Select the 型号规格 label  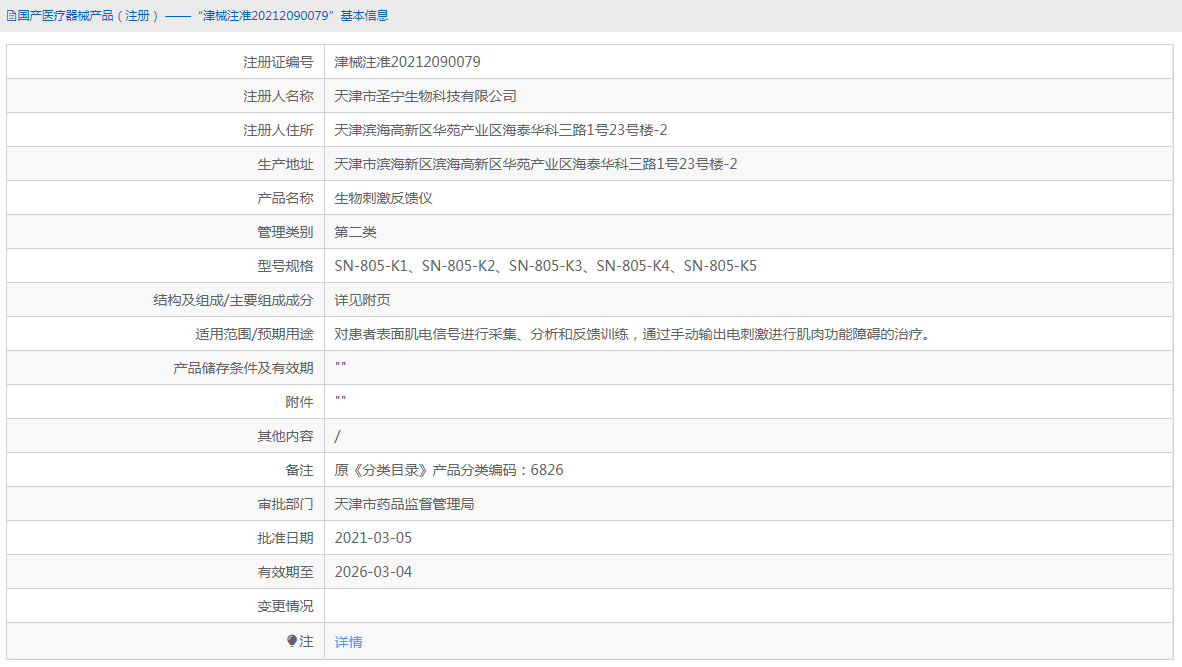[285, 266]
